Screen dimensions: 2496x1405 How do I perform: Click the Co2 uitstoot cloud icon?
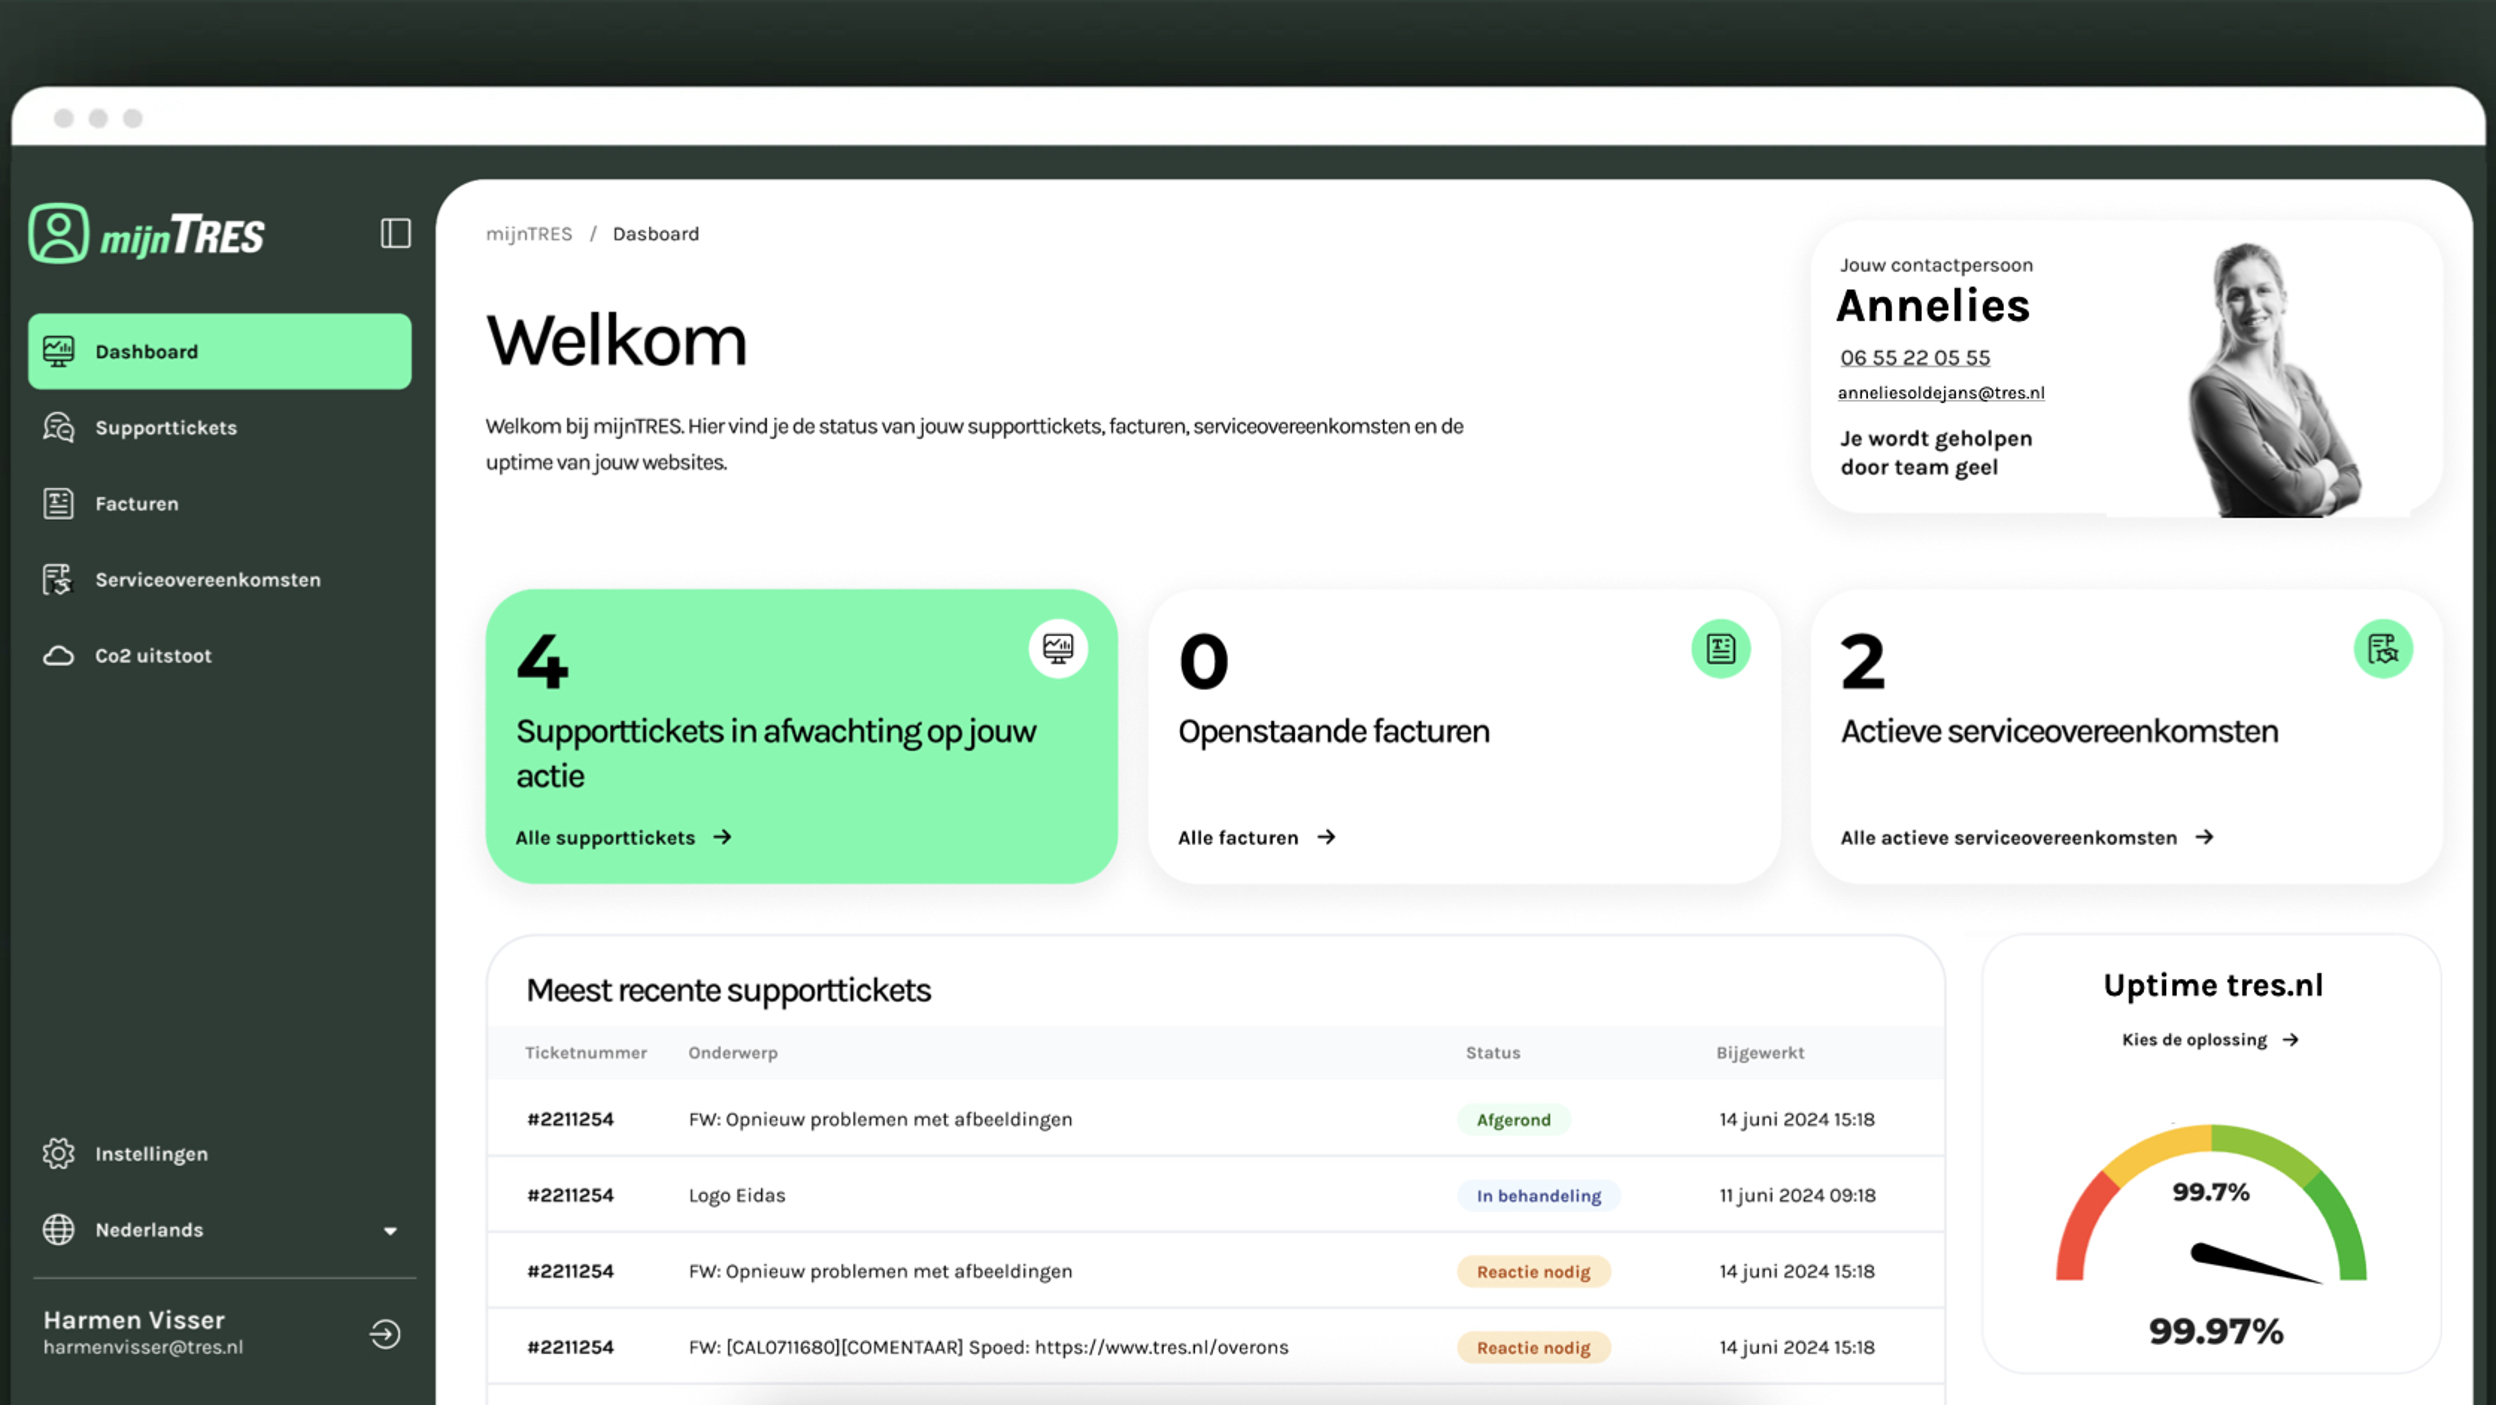(58, 656)
